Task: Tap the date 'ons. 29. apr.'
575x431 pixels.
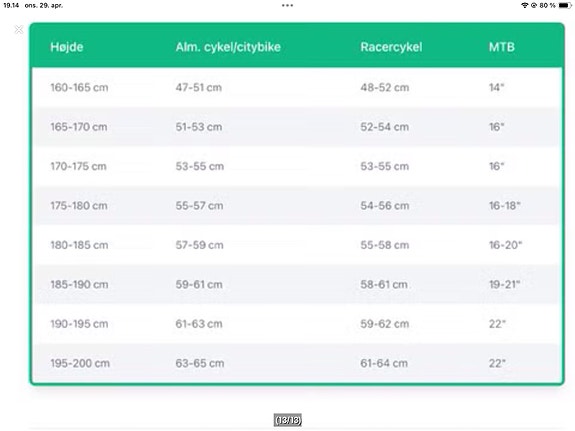Action: click(44, 6)
